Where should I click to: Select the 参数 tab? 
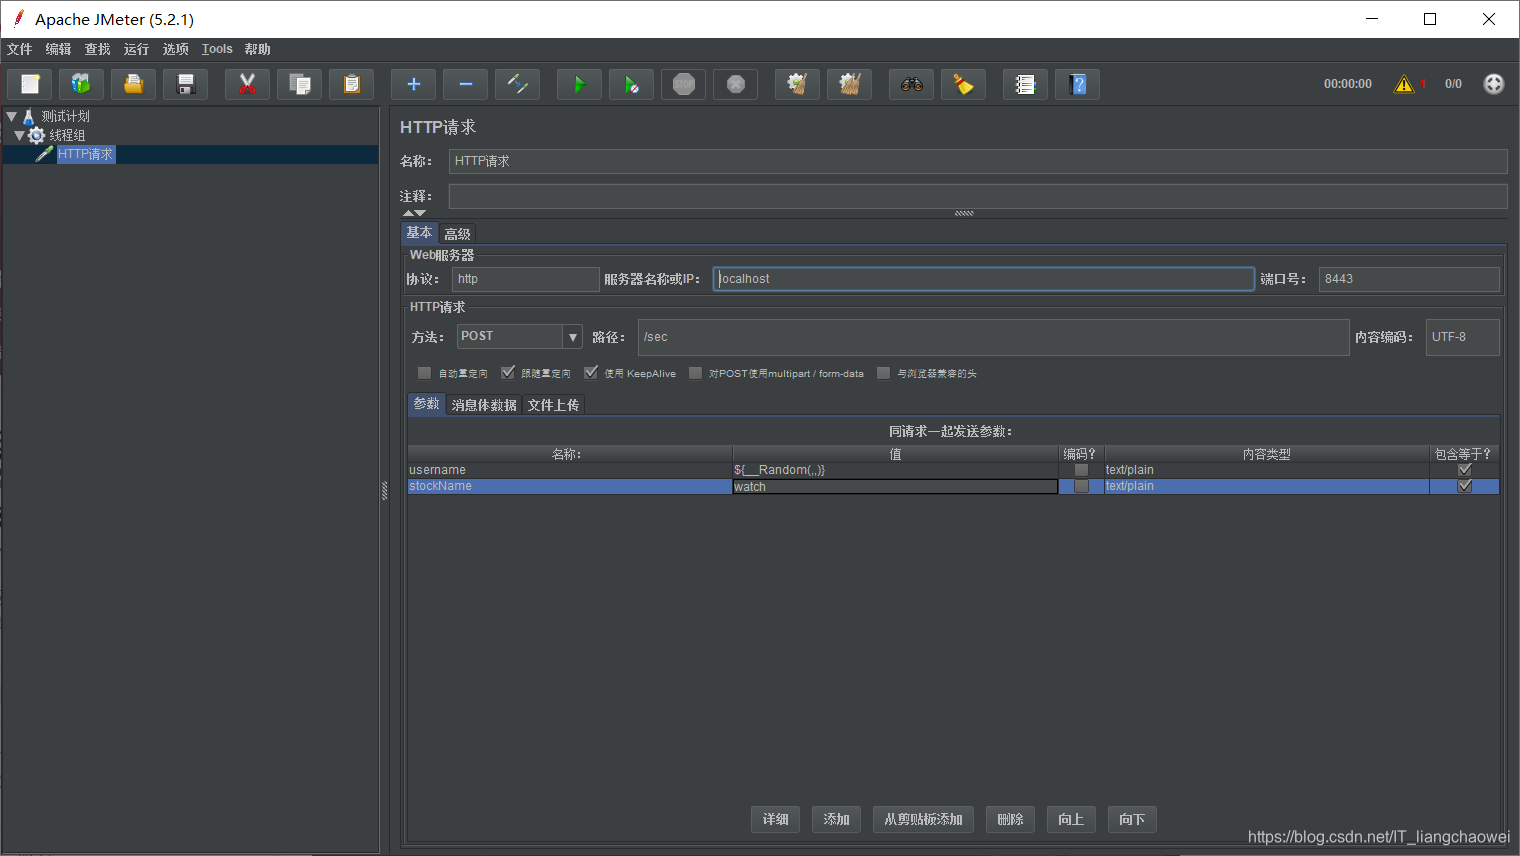click(427, 404)
